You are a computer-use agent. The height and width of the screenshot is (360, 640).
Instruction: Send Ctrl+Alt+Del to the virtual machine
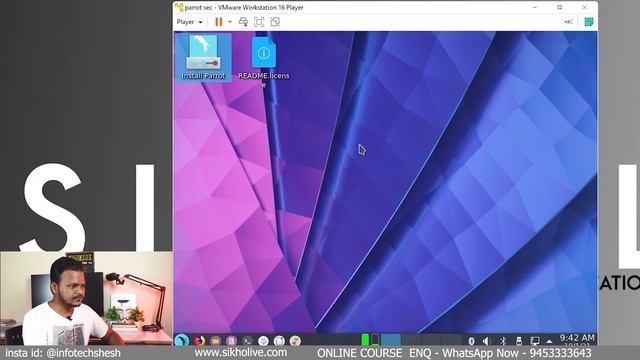point(243,22)
